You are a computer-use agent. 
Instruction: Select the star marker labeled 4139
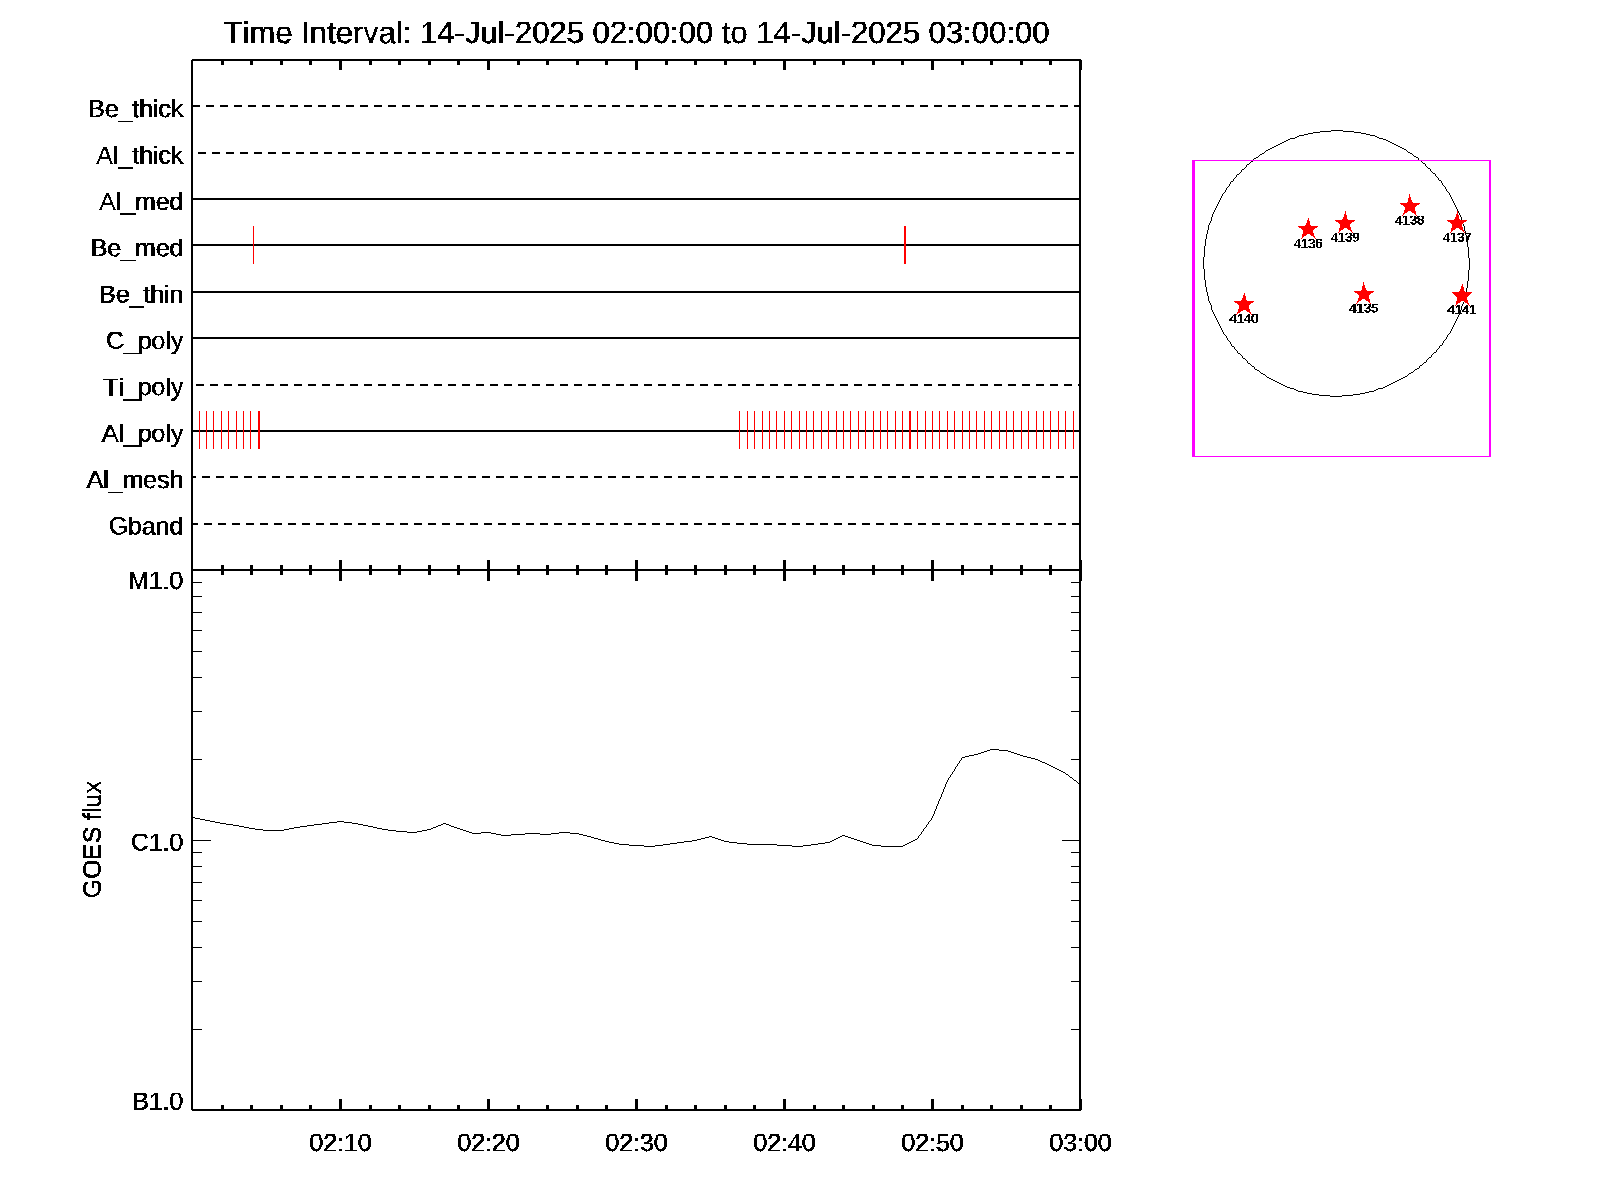1345,223
